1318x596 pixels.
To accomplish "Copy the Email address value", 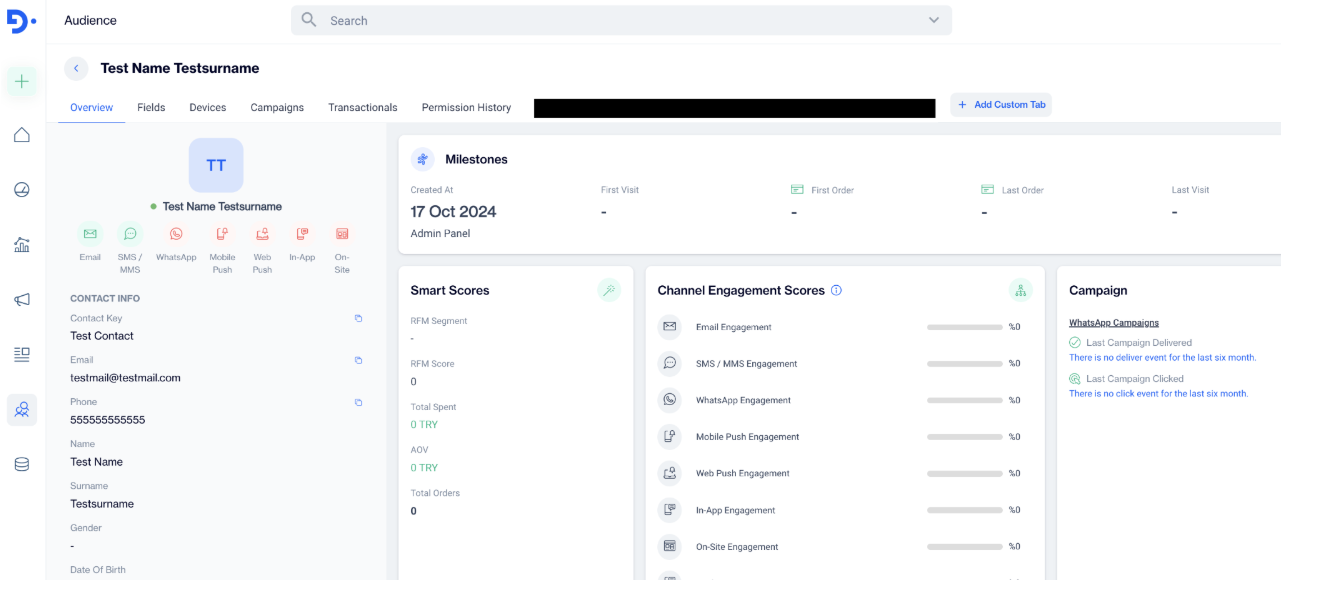I will (358, 360).
